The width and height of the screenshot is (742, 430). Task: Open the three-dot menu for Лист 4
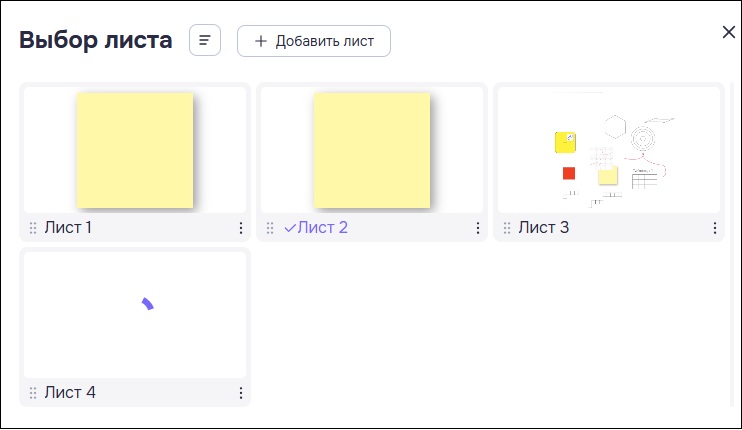click(241, 393)
